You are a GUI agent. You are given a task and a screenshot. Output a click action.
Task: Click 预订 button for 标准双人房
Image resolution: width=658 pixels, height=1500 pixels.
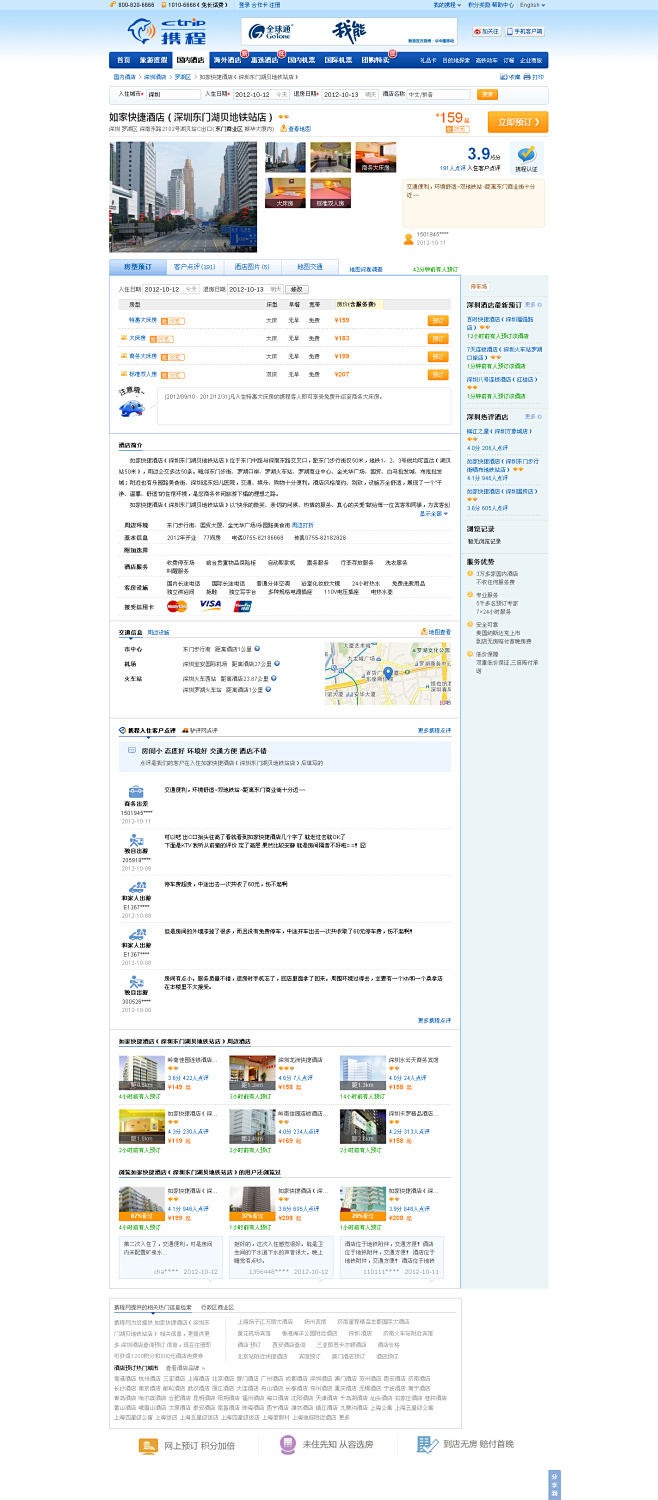pyautogui.click(x=438, y=374)
